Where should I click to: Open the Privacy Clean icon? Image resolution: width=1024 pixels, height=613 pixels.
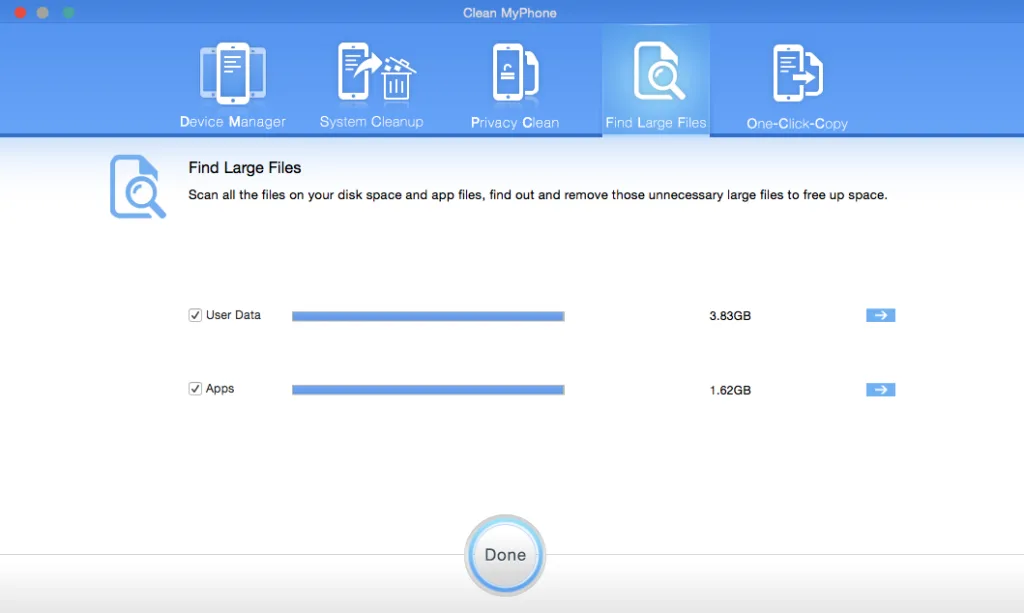(515, 72)
